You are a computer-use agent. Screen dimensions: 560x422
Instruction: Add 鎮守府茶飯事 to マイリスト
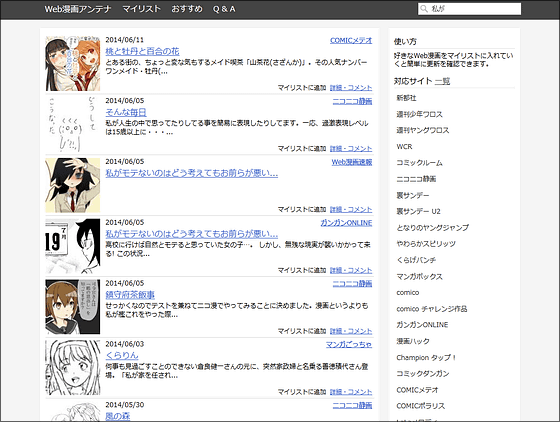point(302,331)
